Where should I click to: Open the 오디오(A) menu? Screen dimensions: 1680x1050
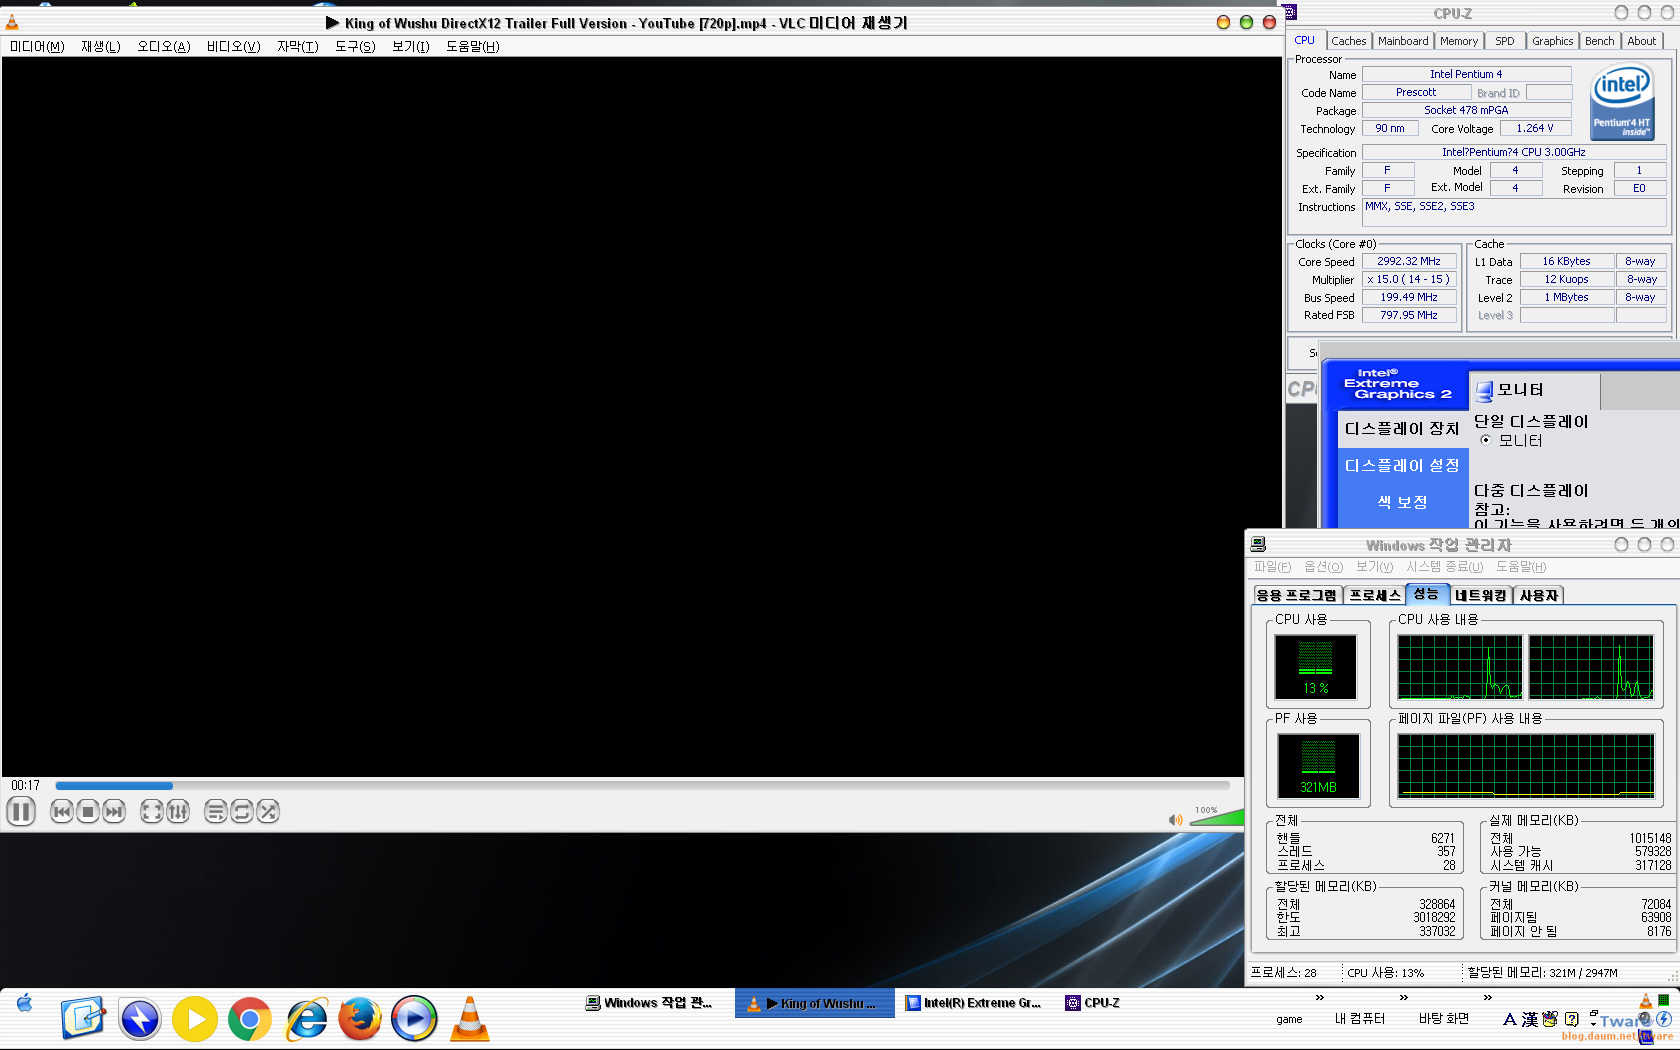[x=164, y=47]
